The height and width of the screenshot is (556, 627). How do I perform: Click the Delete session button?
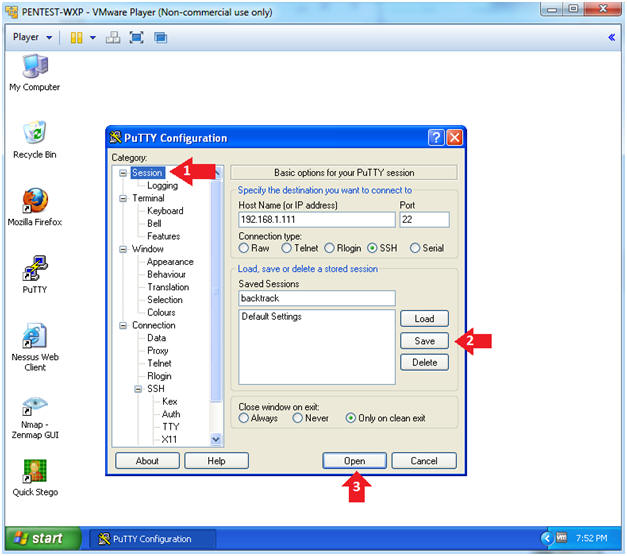pyautogui.click(x=424, y=363)
